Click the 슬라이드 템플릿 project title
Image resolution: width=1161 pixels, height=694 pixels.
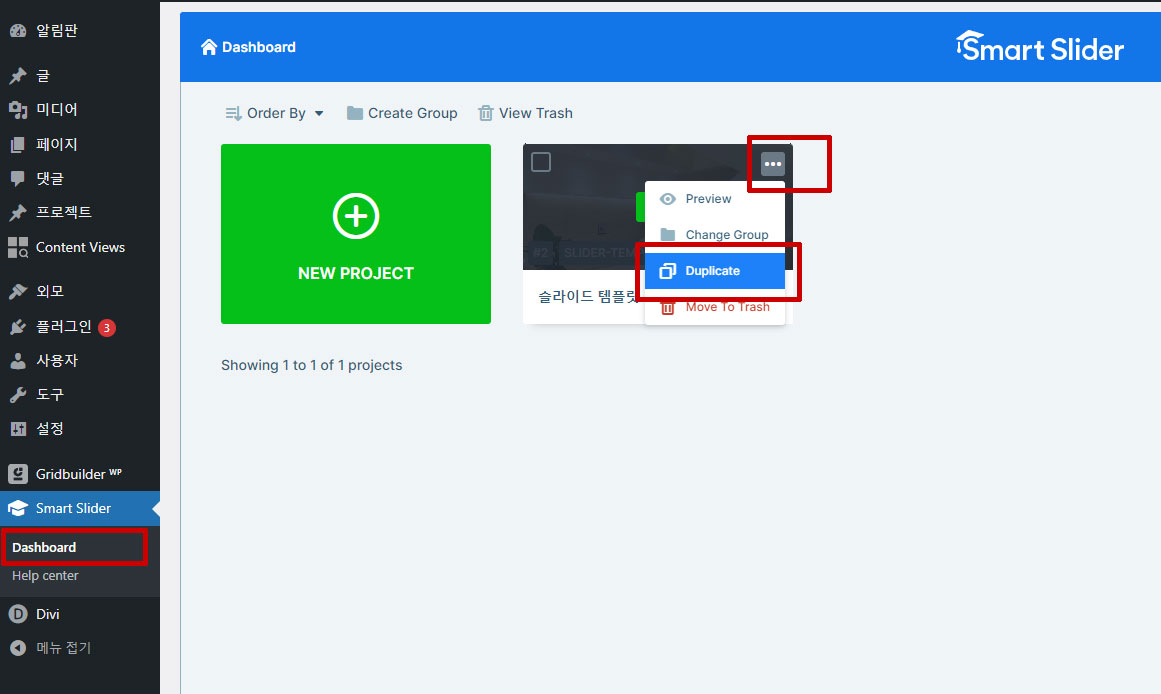click(x=588, y=296)
